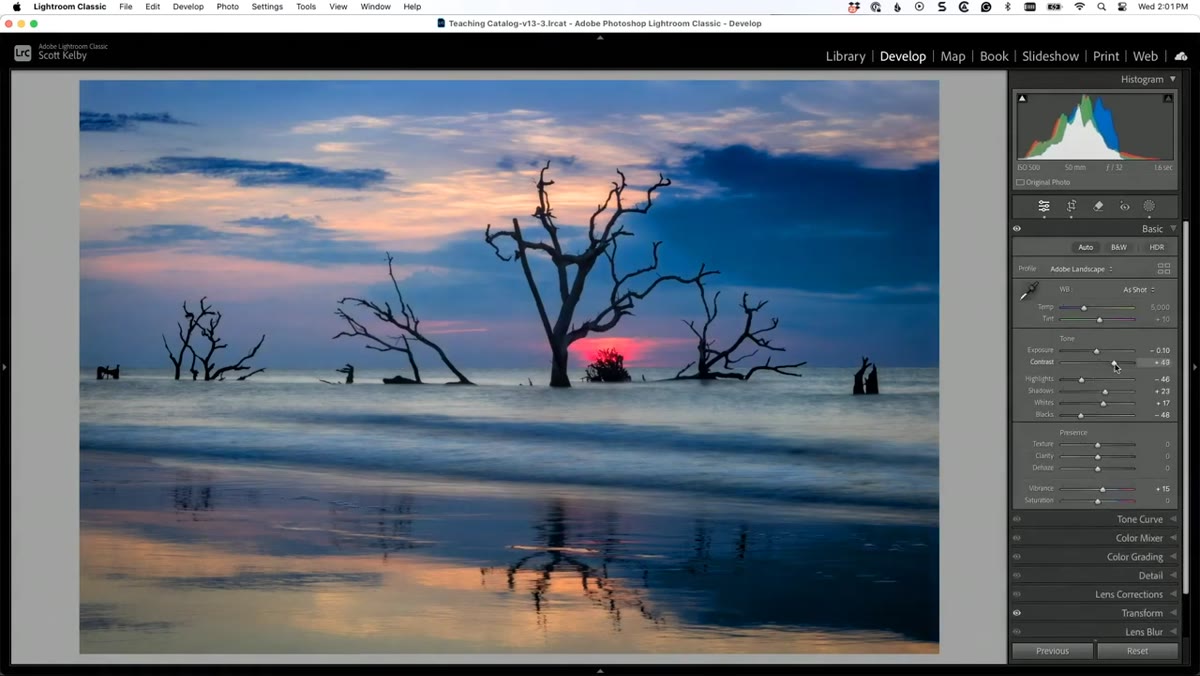Show the filmstrip with bottom arrow

tap(600, 671)
